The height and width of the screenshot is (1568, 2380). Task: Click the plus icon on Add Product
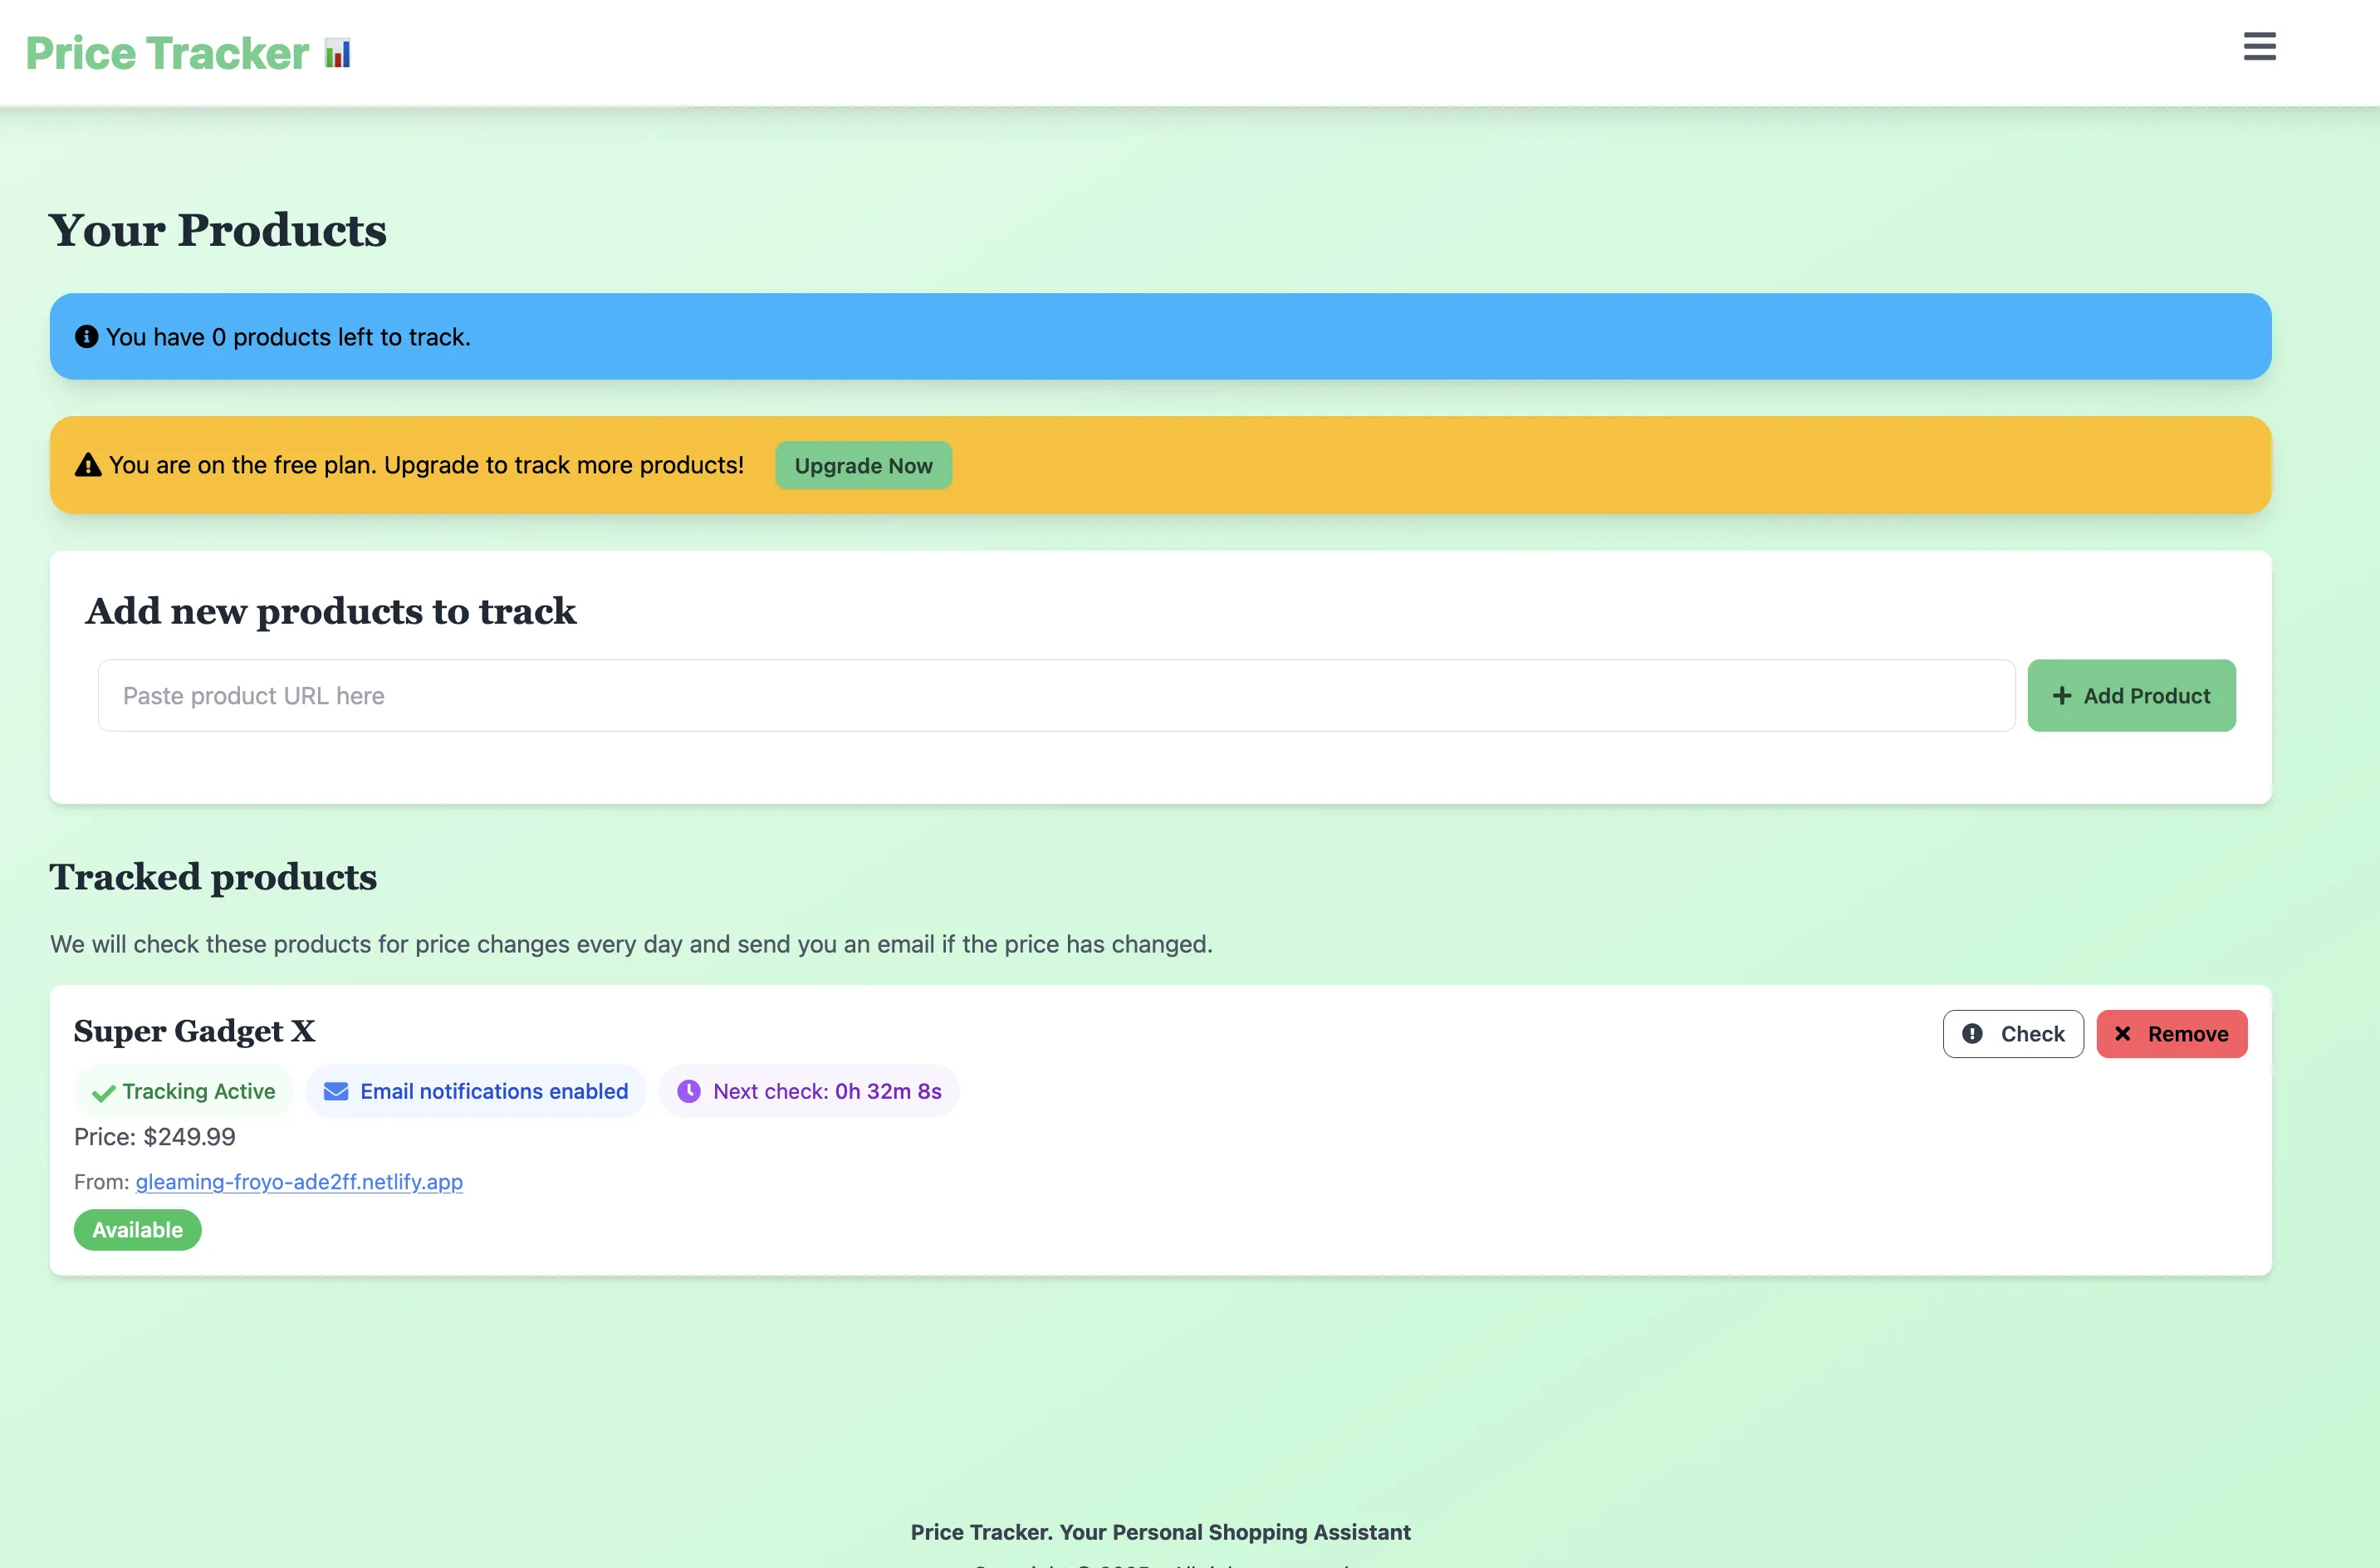(2061, 696)
